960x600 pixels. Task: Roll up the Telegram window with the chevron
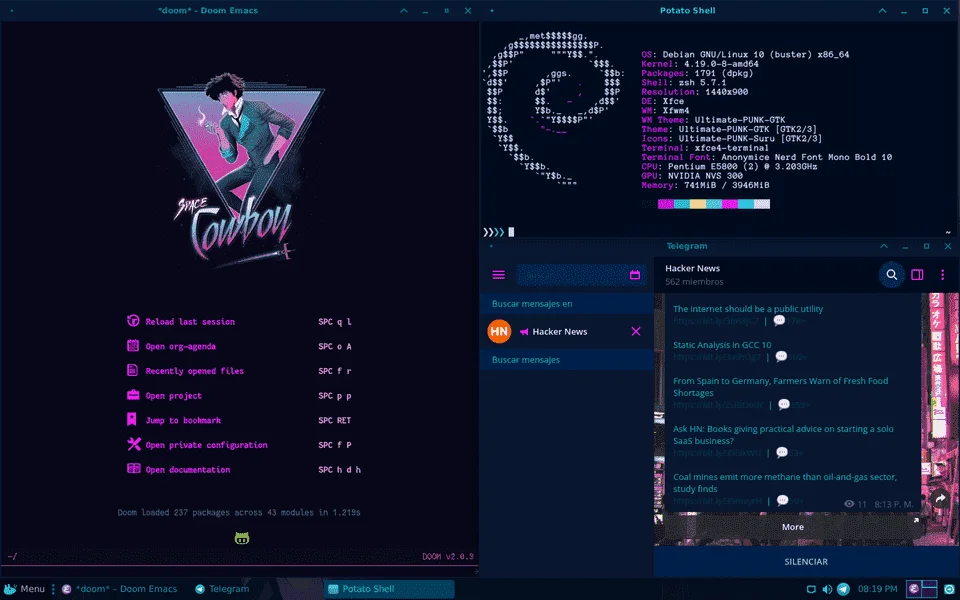point(883,246)
